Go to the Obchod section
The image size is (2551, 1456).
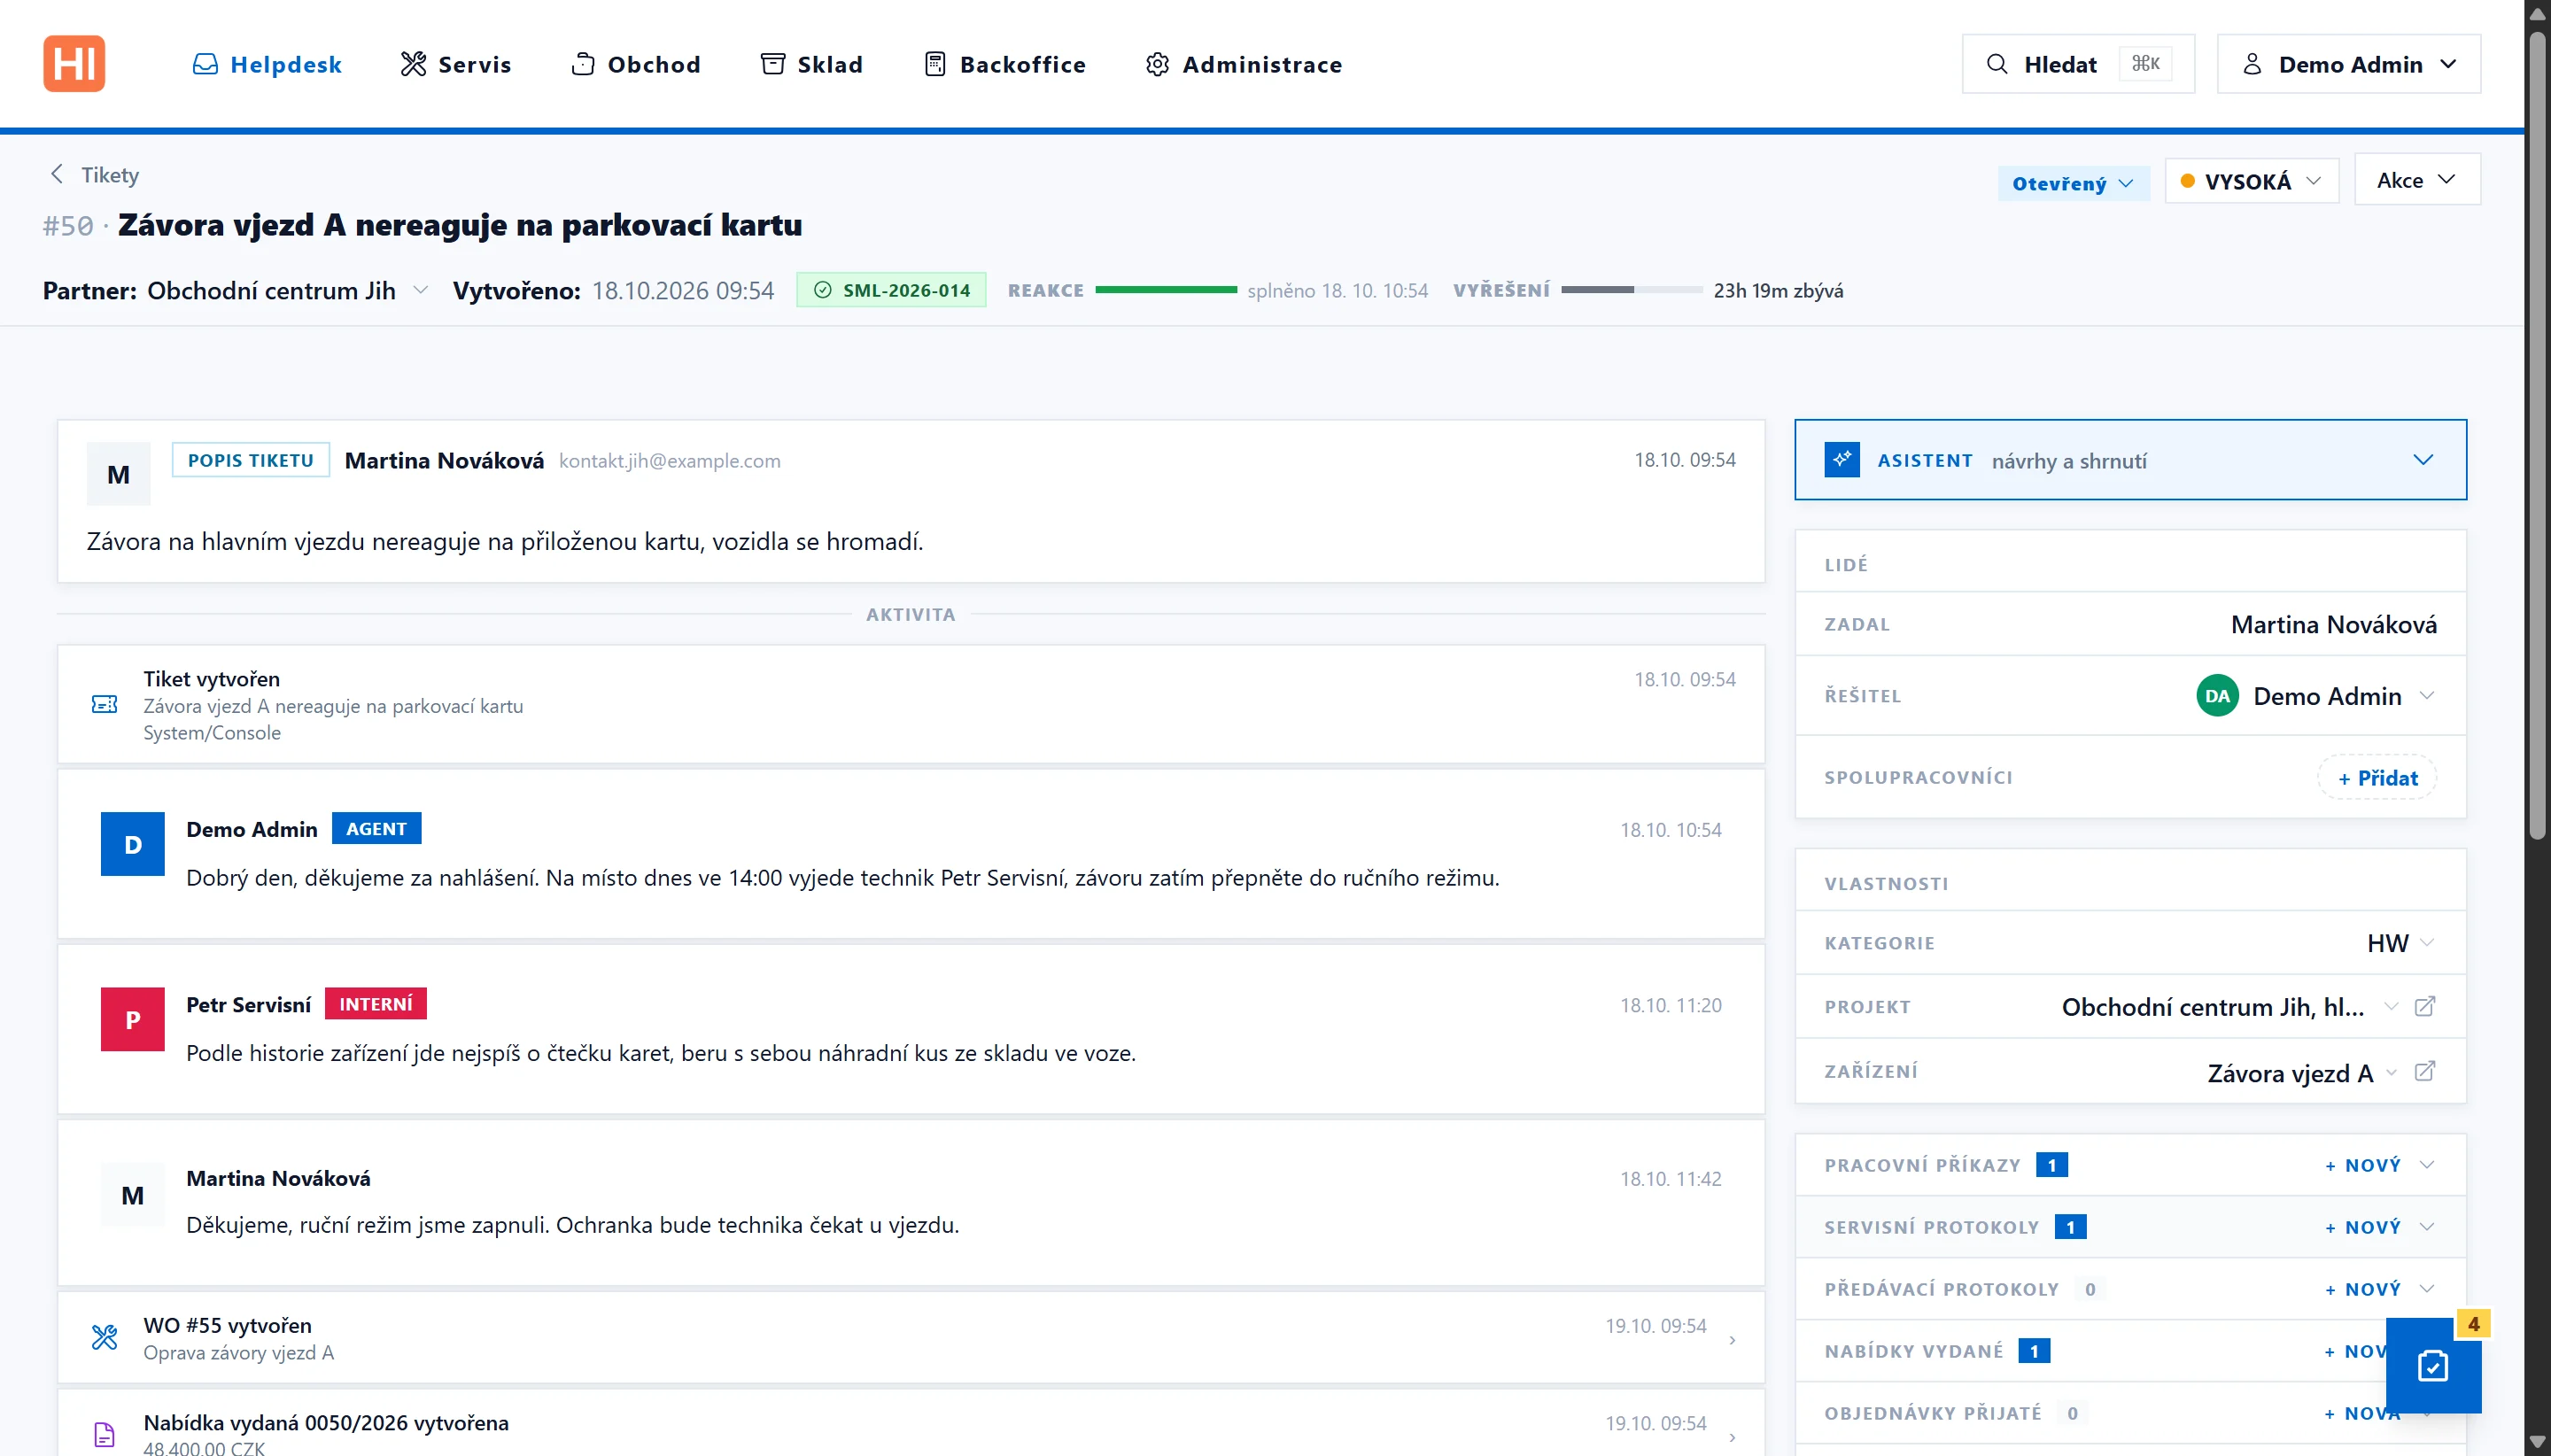coord(636,64)
